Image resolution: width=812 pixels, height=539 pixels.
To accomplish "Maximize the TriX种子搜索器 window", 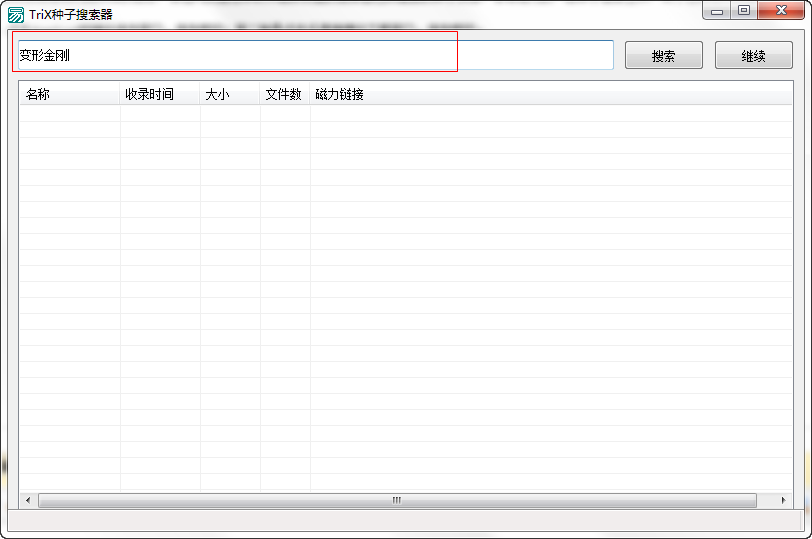I will coord(744,10).
